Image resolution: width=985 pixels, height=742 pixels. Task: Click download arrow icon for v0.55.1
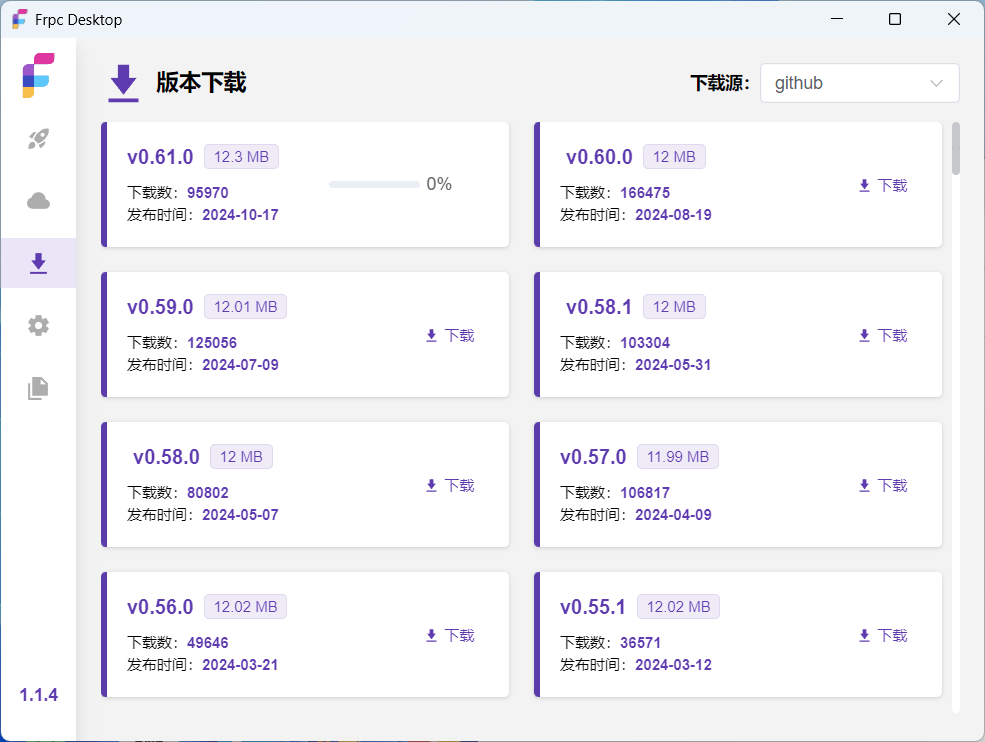[865, 636]
